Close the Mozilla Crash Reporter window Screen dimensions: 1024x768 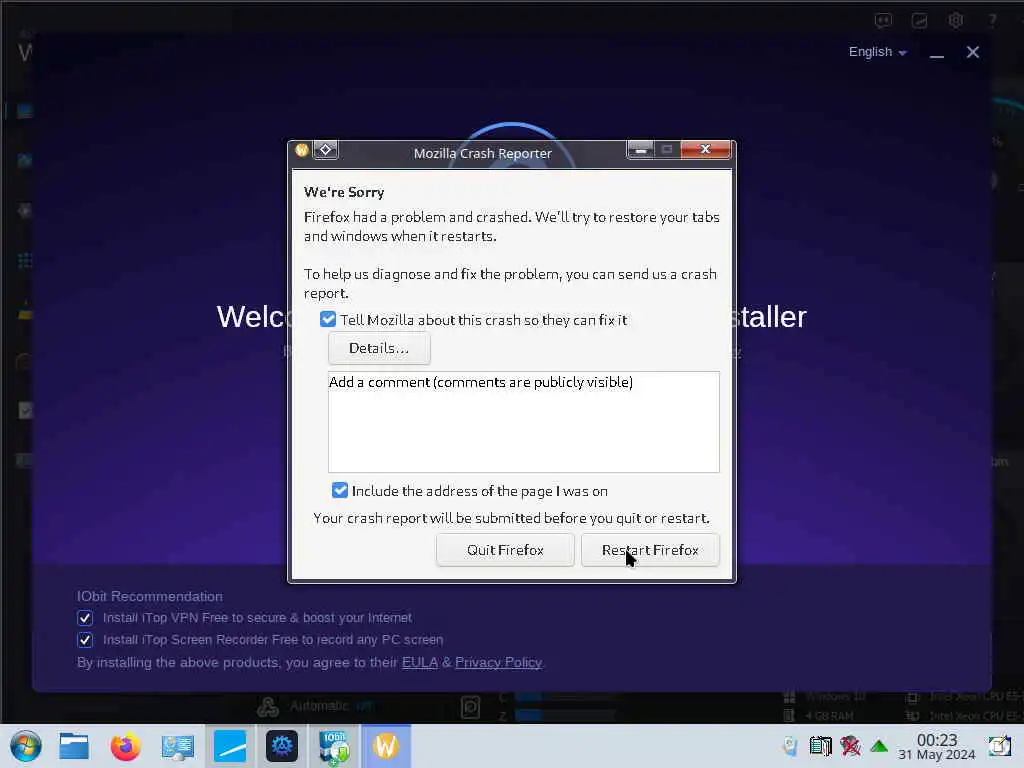click(x=705, y=150)
